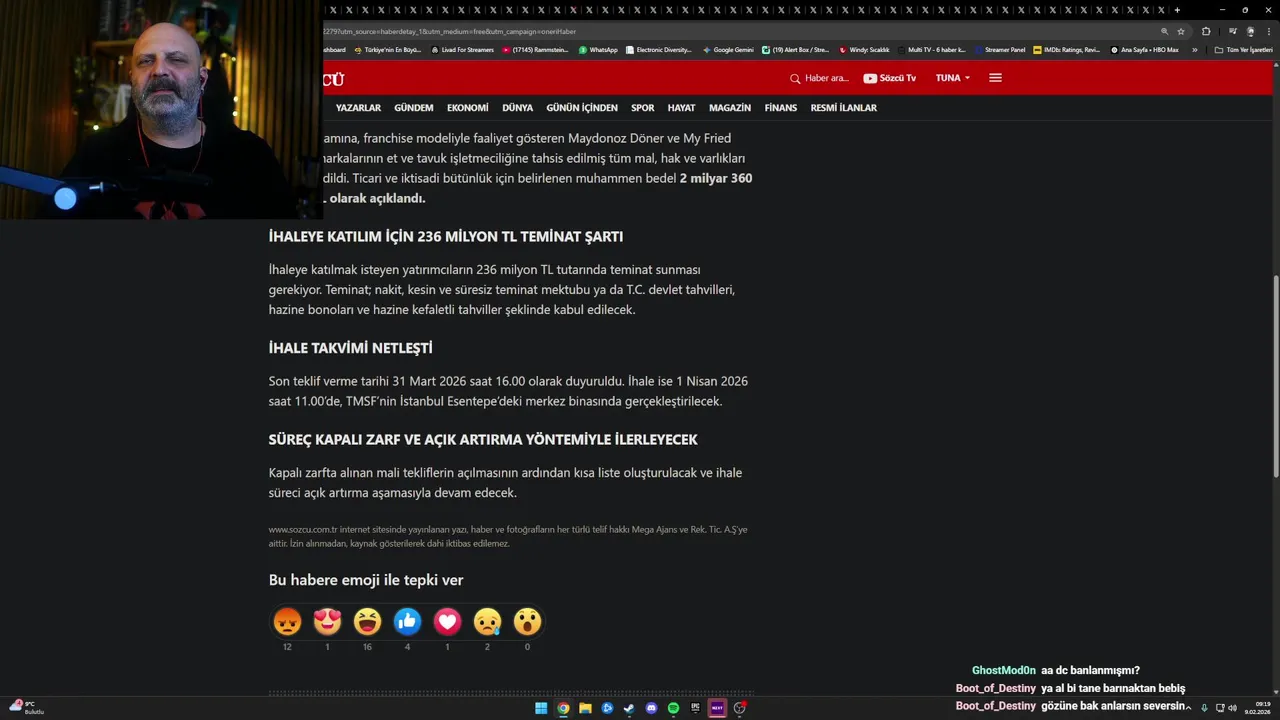This screenshot has width=1280, height=720.
Task: React with the sad tear emoji
Action: [x=487, y=622]
